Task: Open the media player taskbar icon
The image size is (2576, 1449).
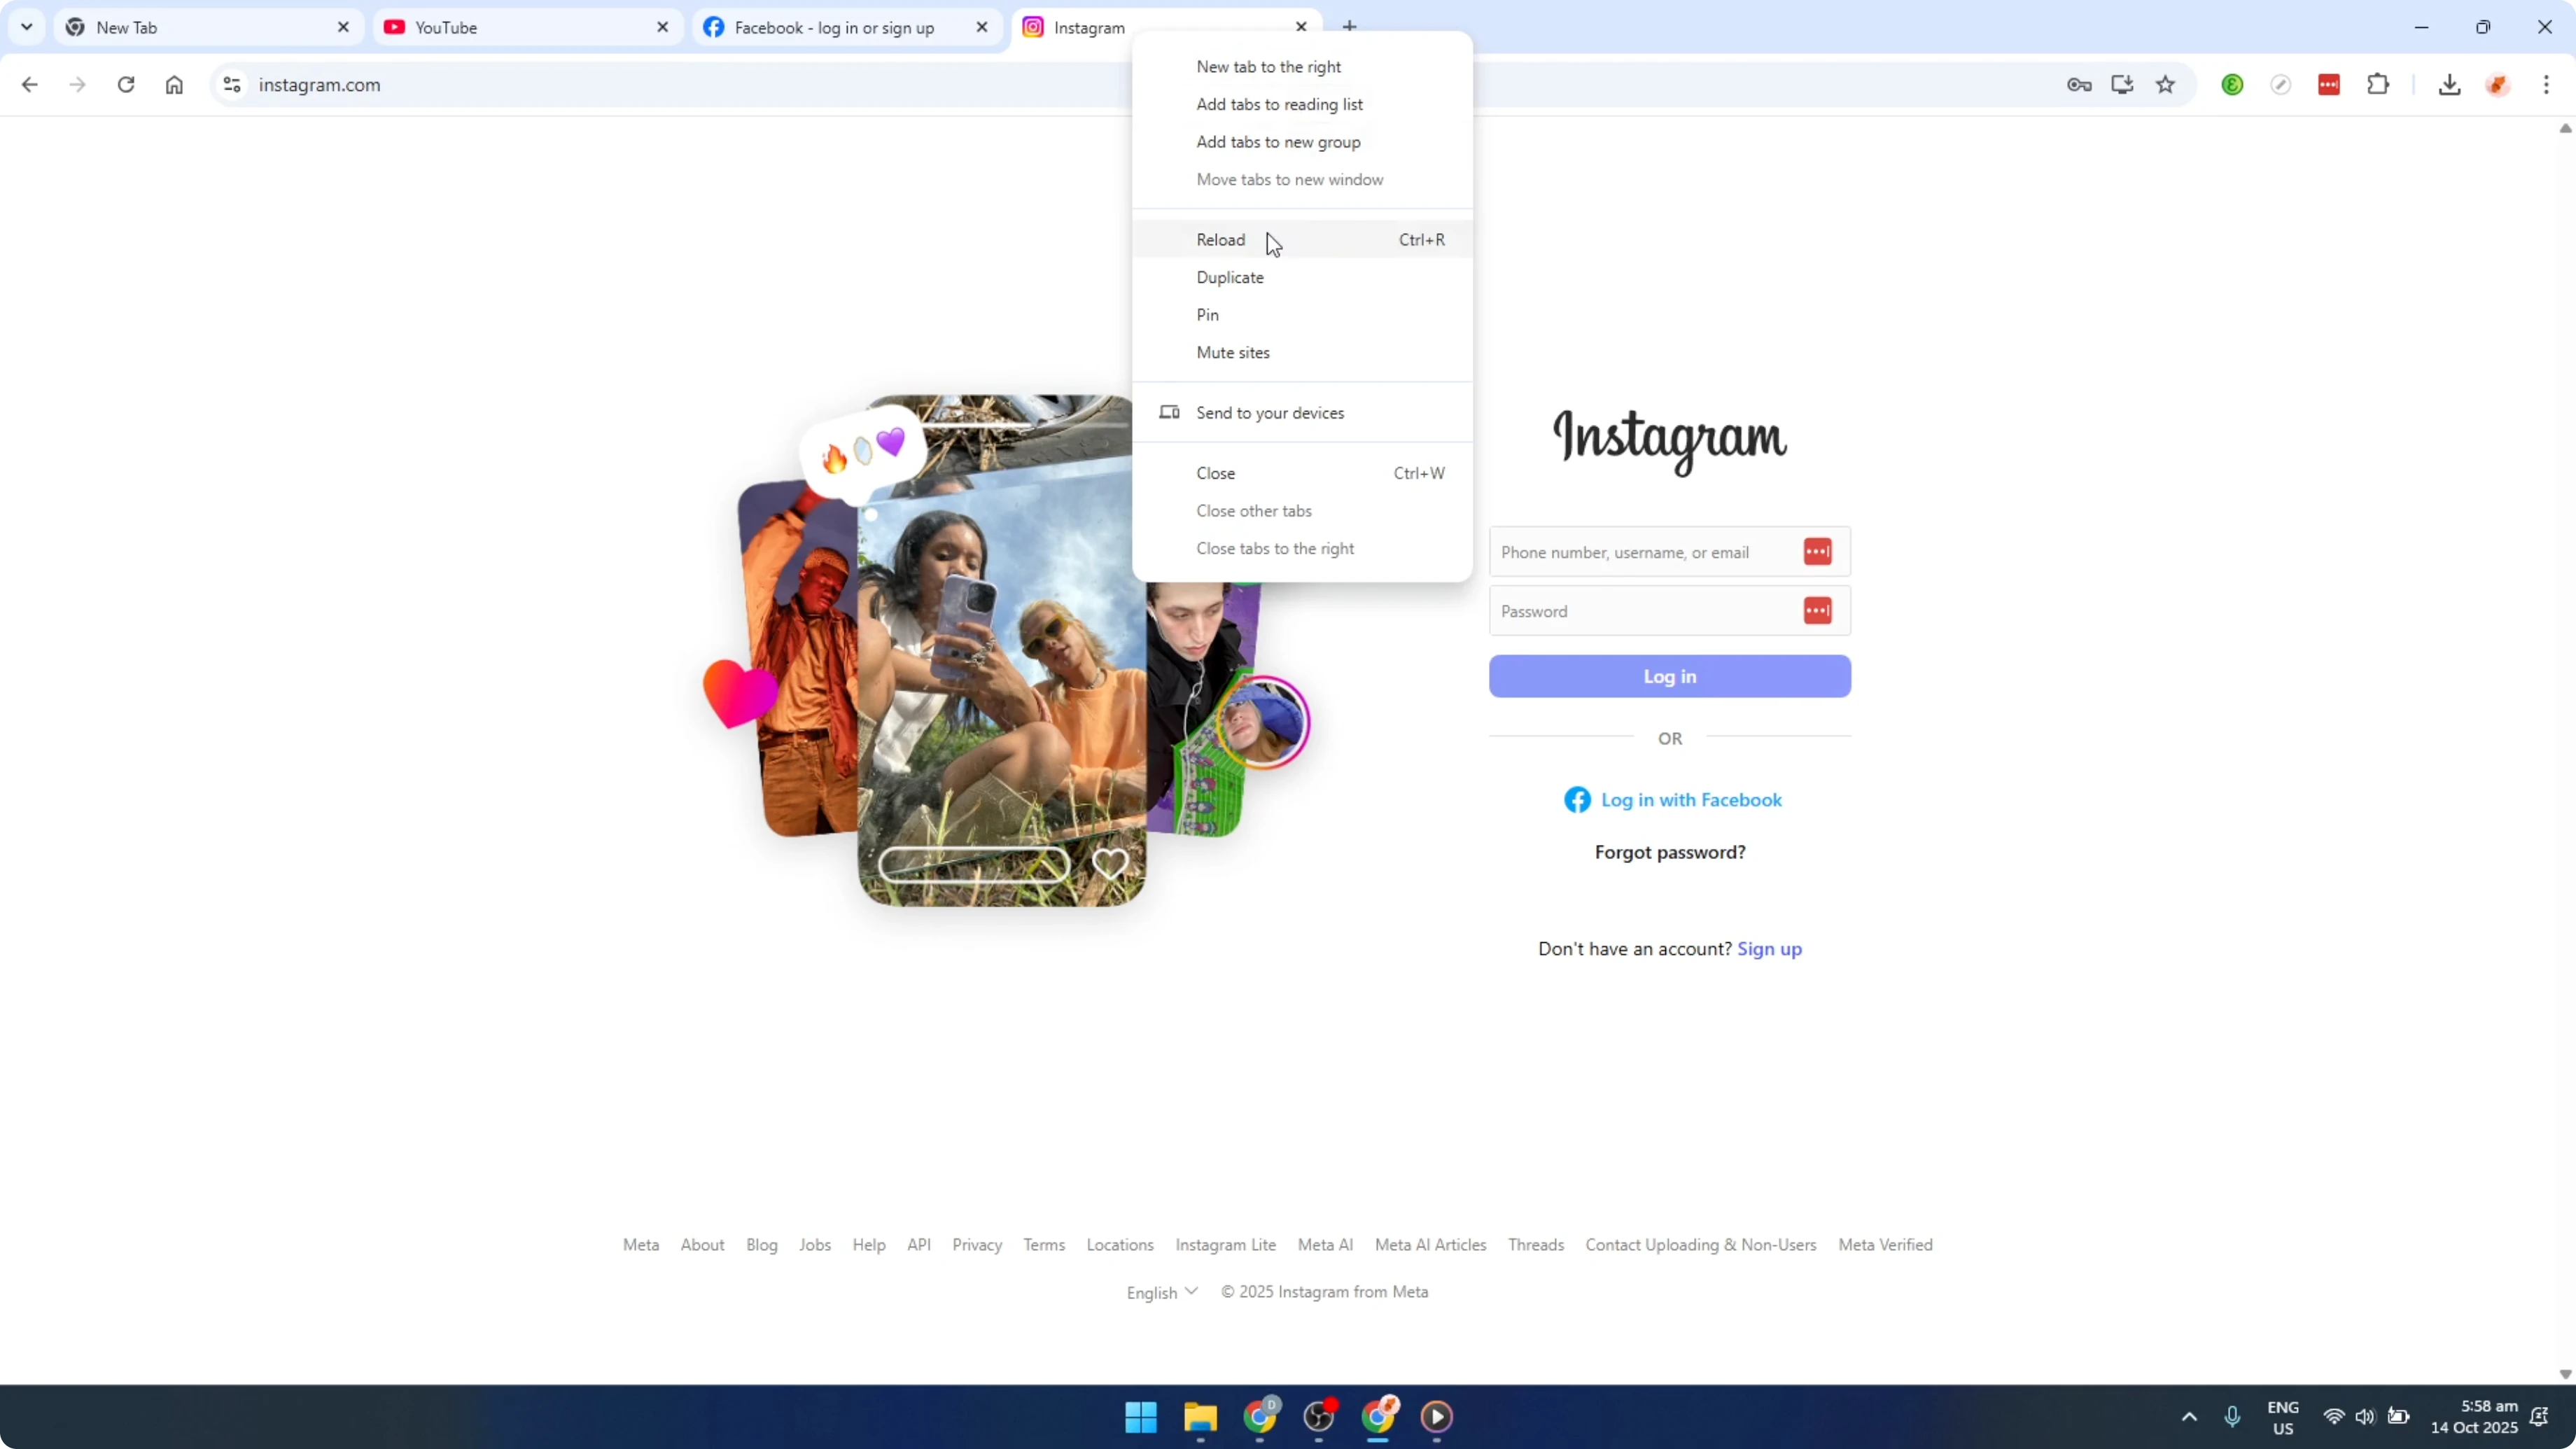Action: (x=1437, y=1417)
